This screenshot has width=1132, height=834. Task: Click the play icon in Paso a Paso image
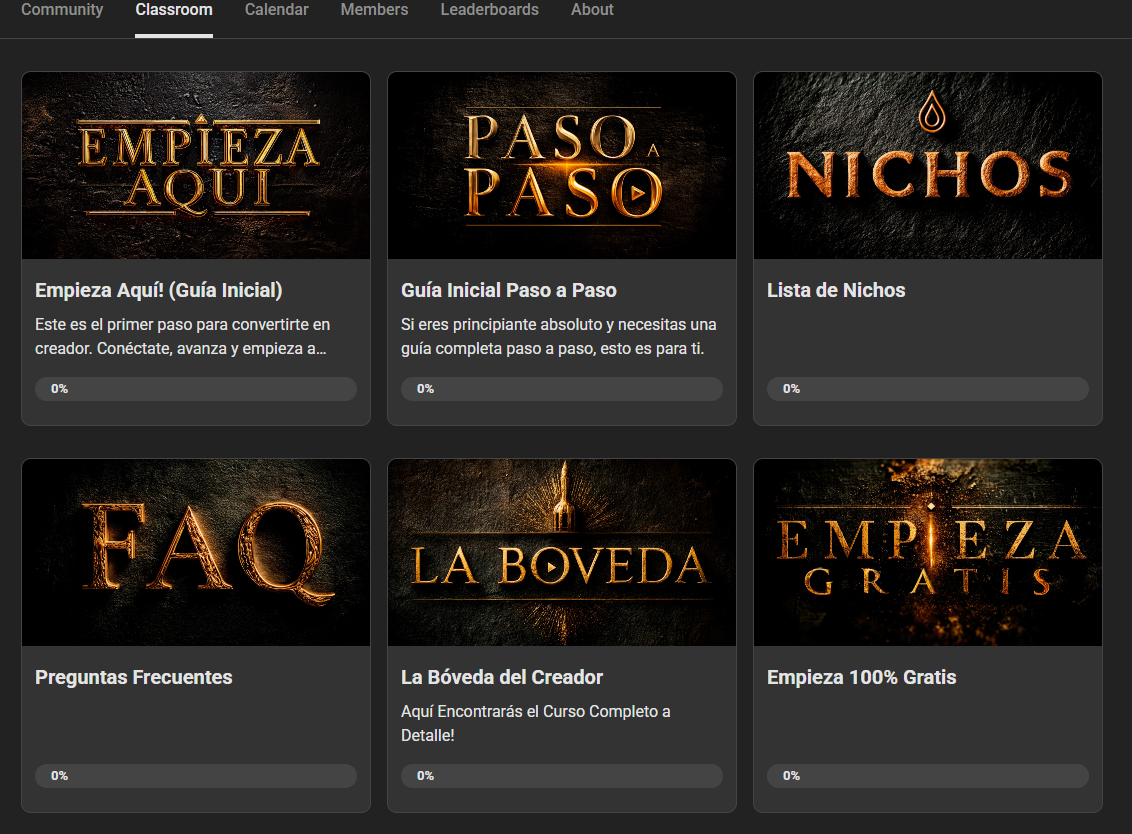coord(637,194)
